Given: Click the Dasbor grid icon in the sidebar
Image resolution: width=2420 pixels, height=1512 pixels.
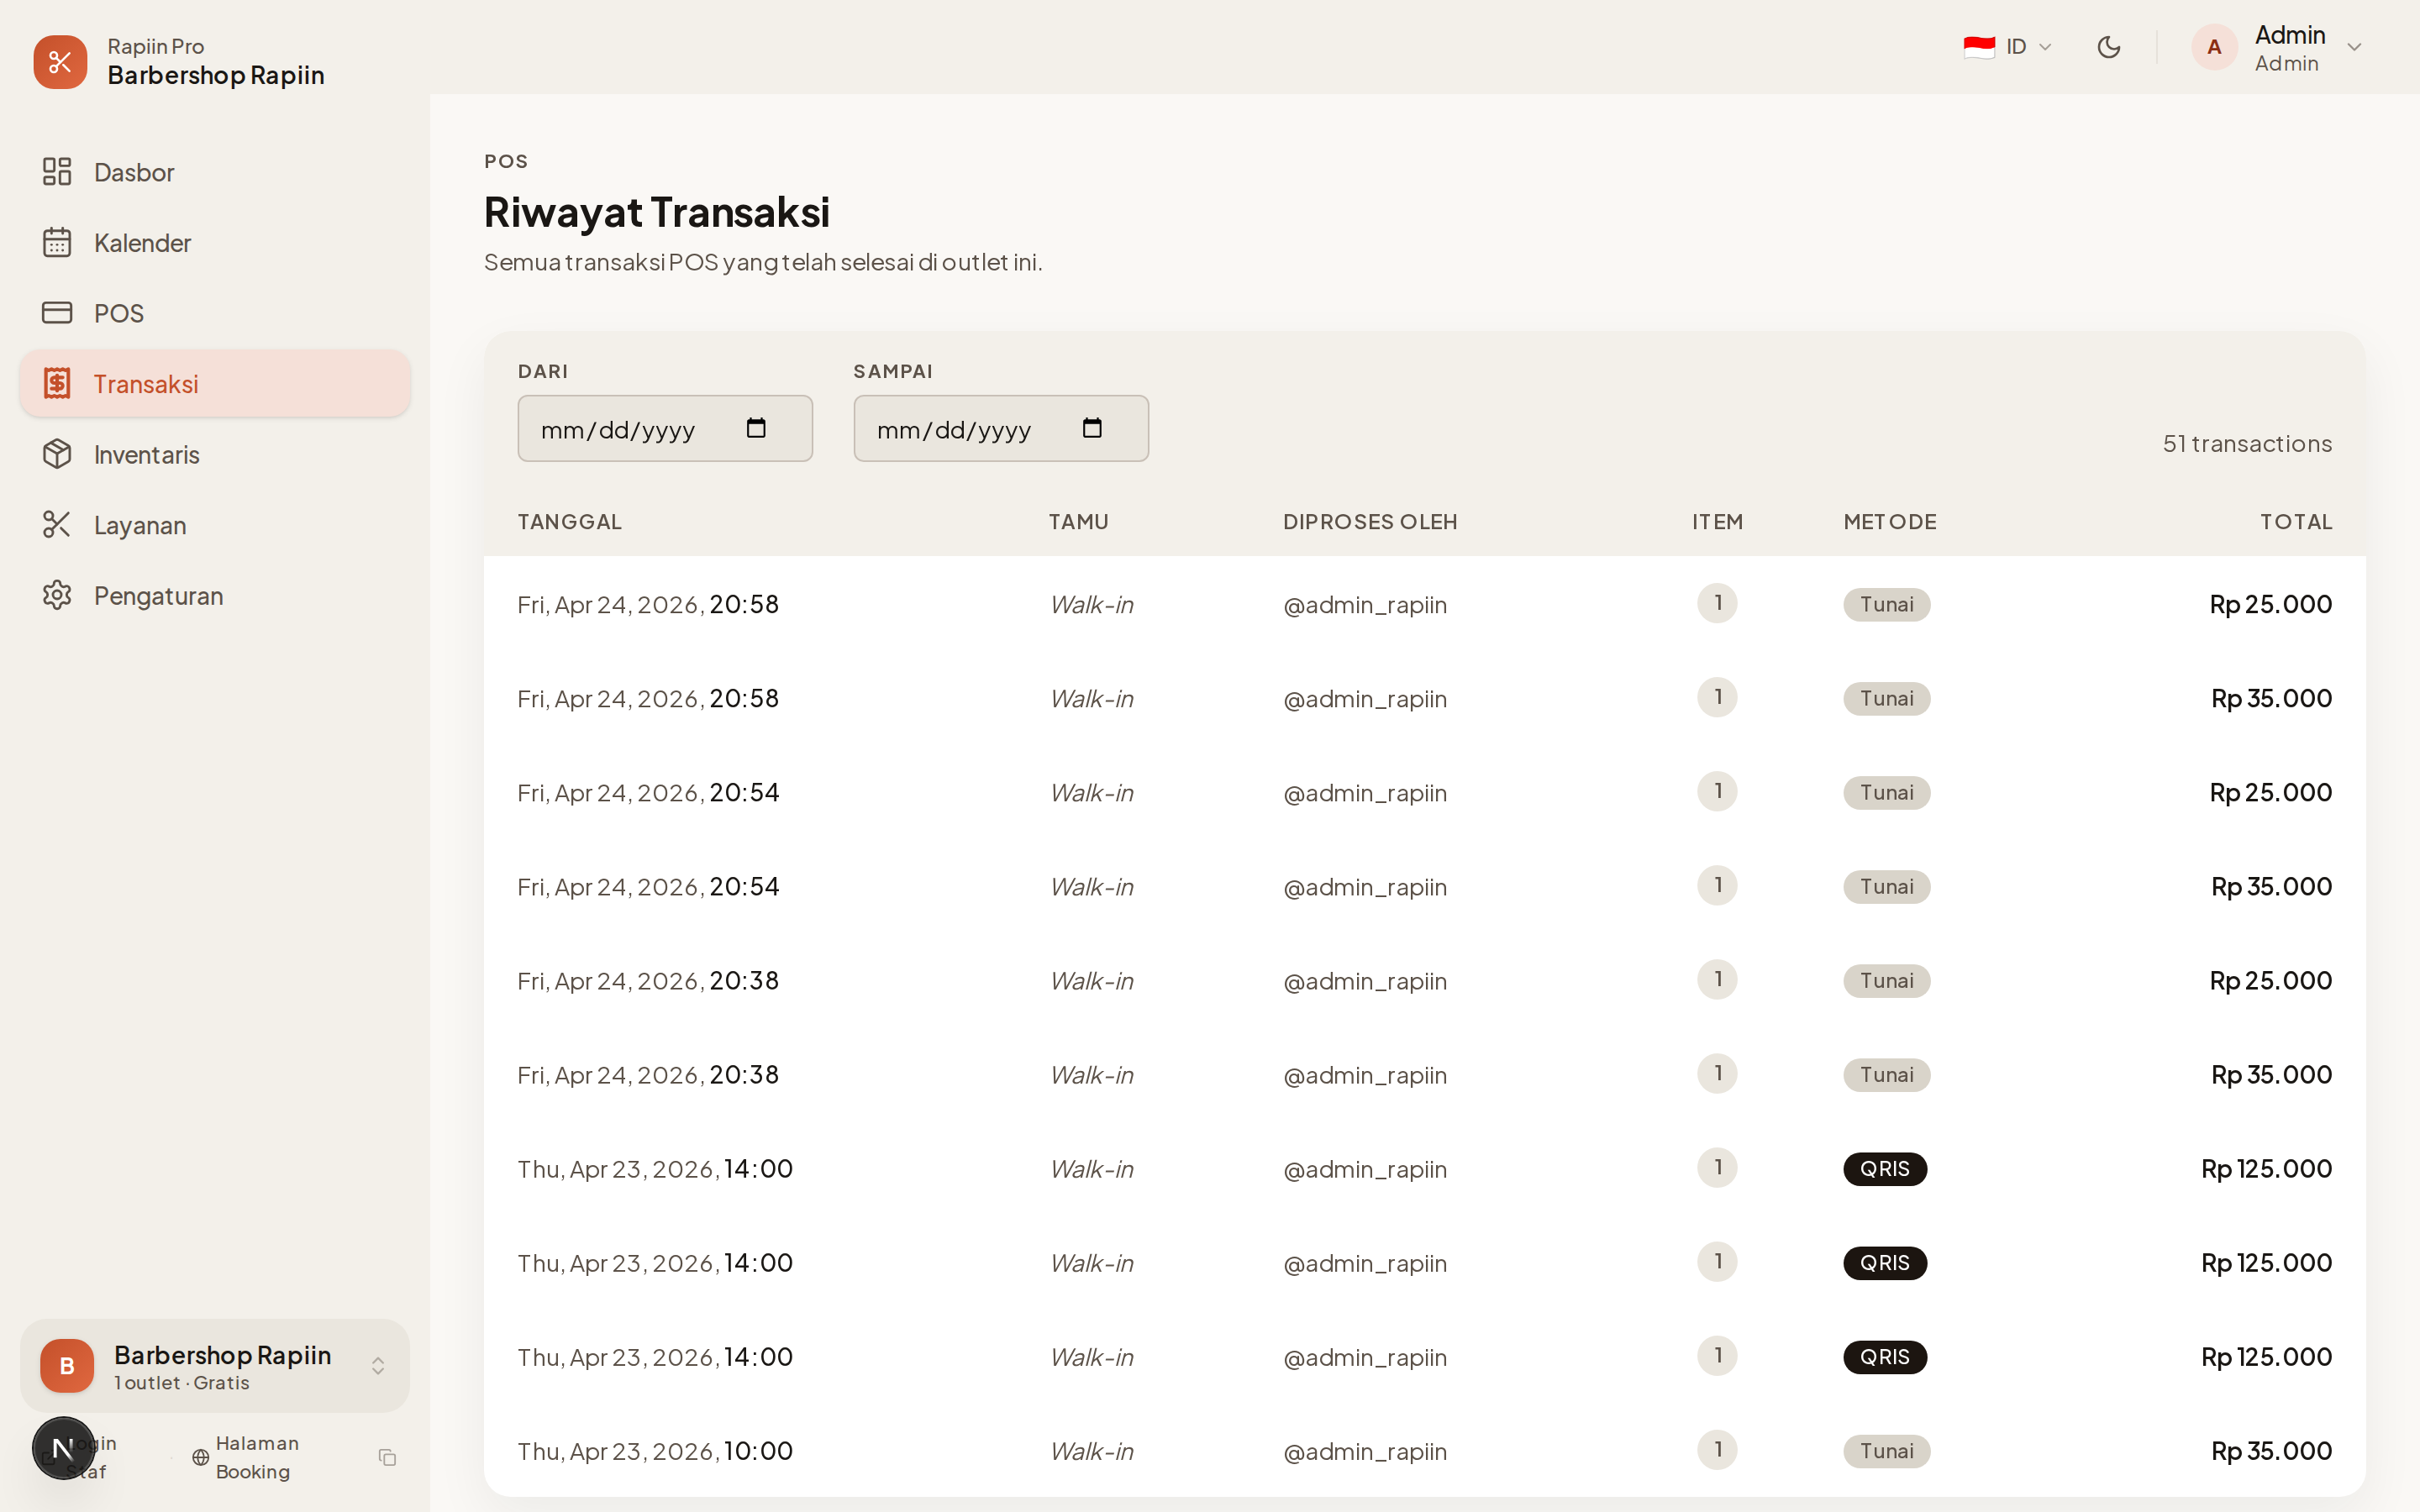Looking at the screenshot, I should point(57,172).
